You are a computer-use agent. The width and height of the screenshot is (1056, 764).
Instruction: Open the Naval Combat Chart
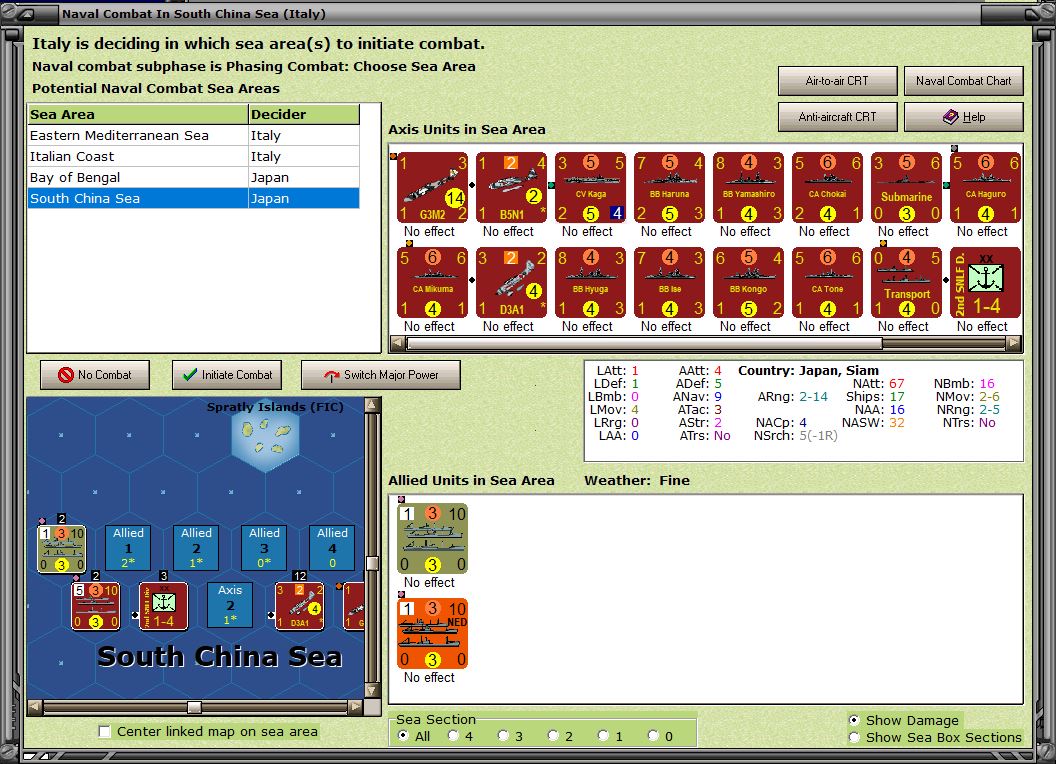click(x=963, y=81)
